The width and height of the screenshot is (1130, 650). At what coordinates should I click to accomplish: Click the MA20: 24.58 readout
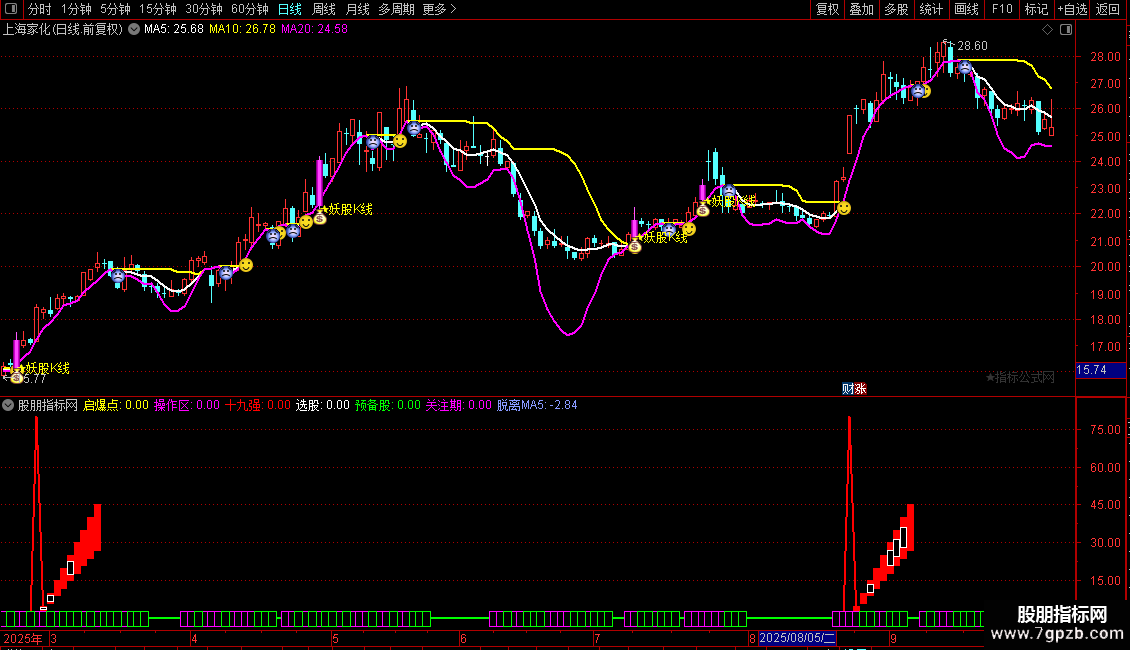(x=314, y=30)
